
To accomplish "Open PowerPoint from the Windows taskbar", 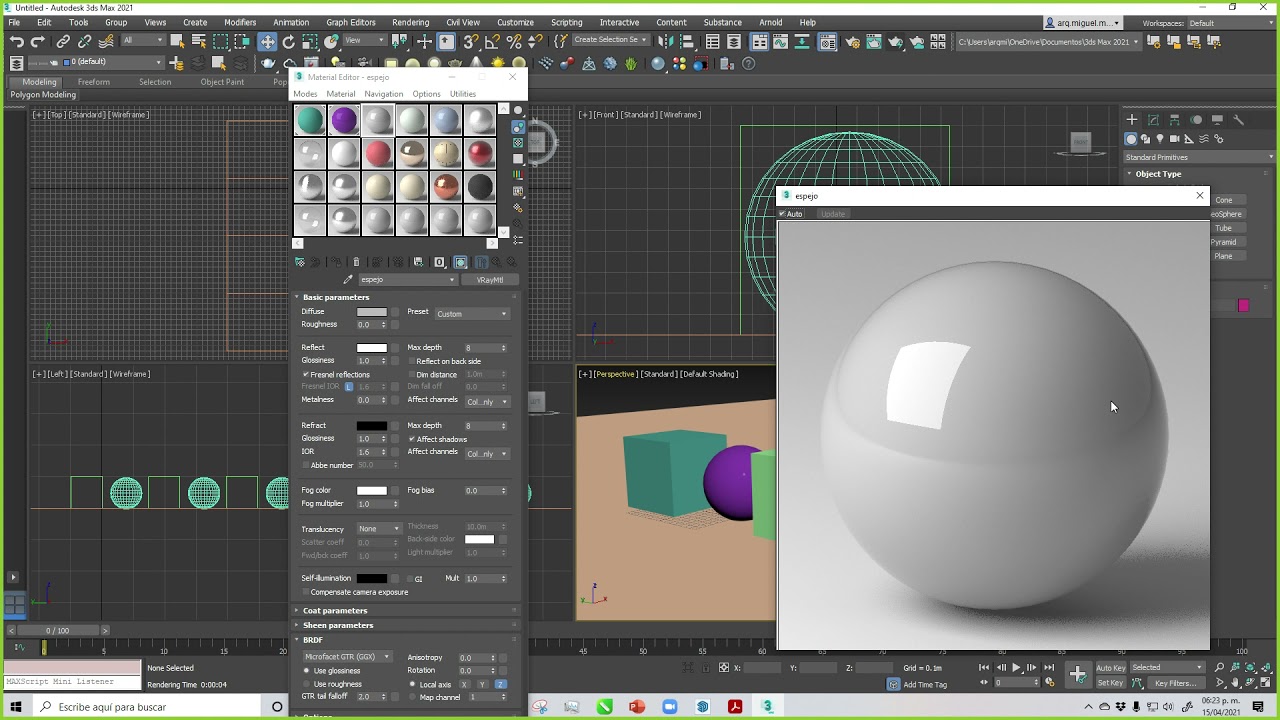I will click(637, 707).
